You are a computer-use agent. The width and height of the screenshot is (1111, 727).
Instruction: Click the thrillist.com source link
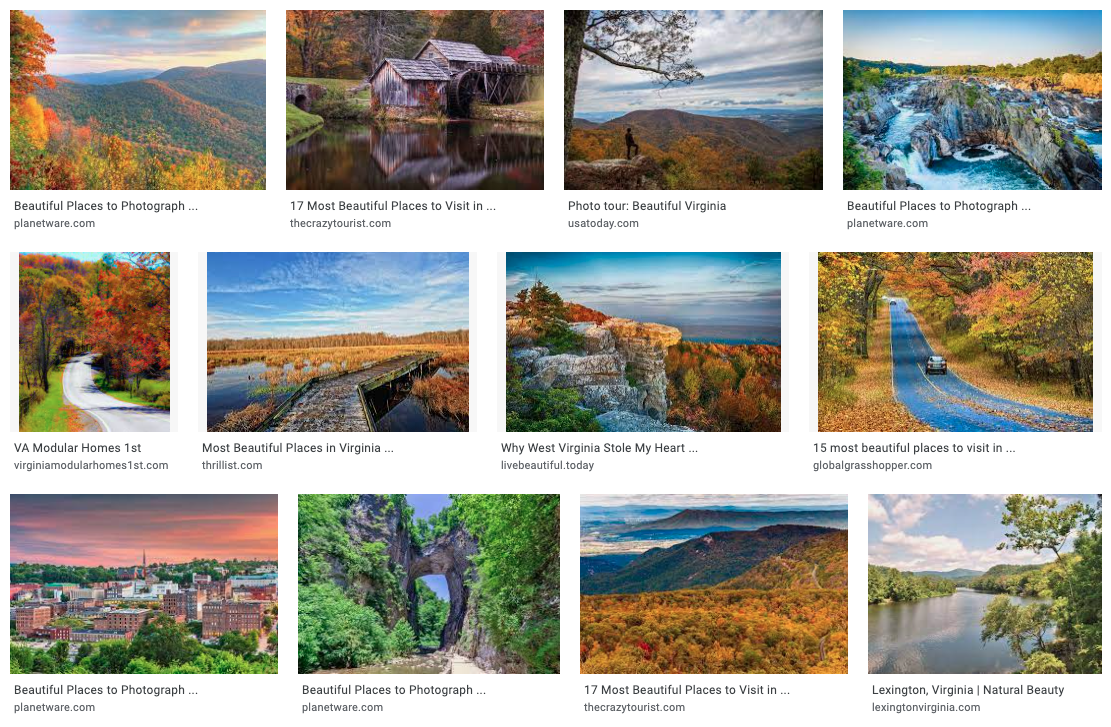232,466
